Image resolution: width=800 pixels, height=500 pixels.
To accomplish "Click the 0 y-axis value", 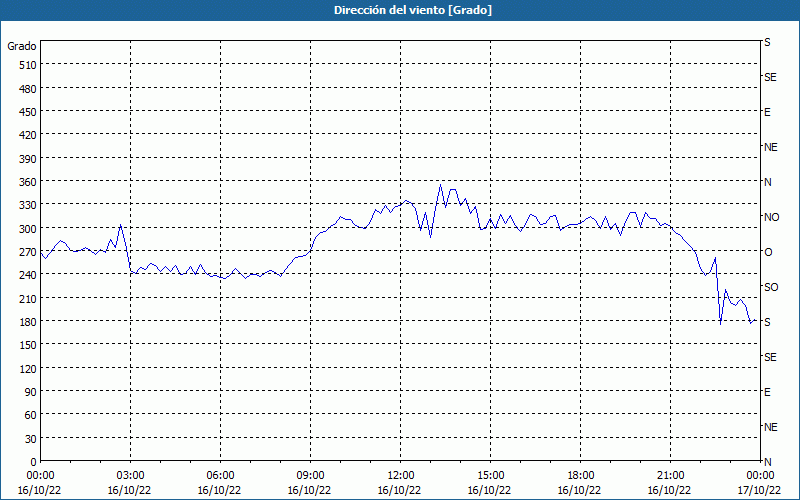I will (34, 462).
